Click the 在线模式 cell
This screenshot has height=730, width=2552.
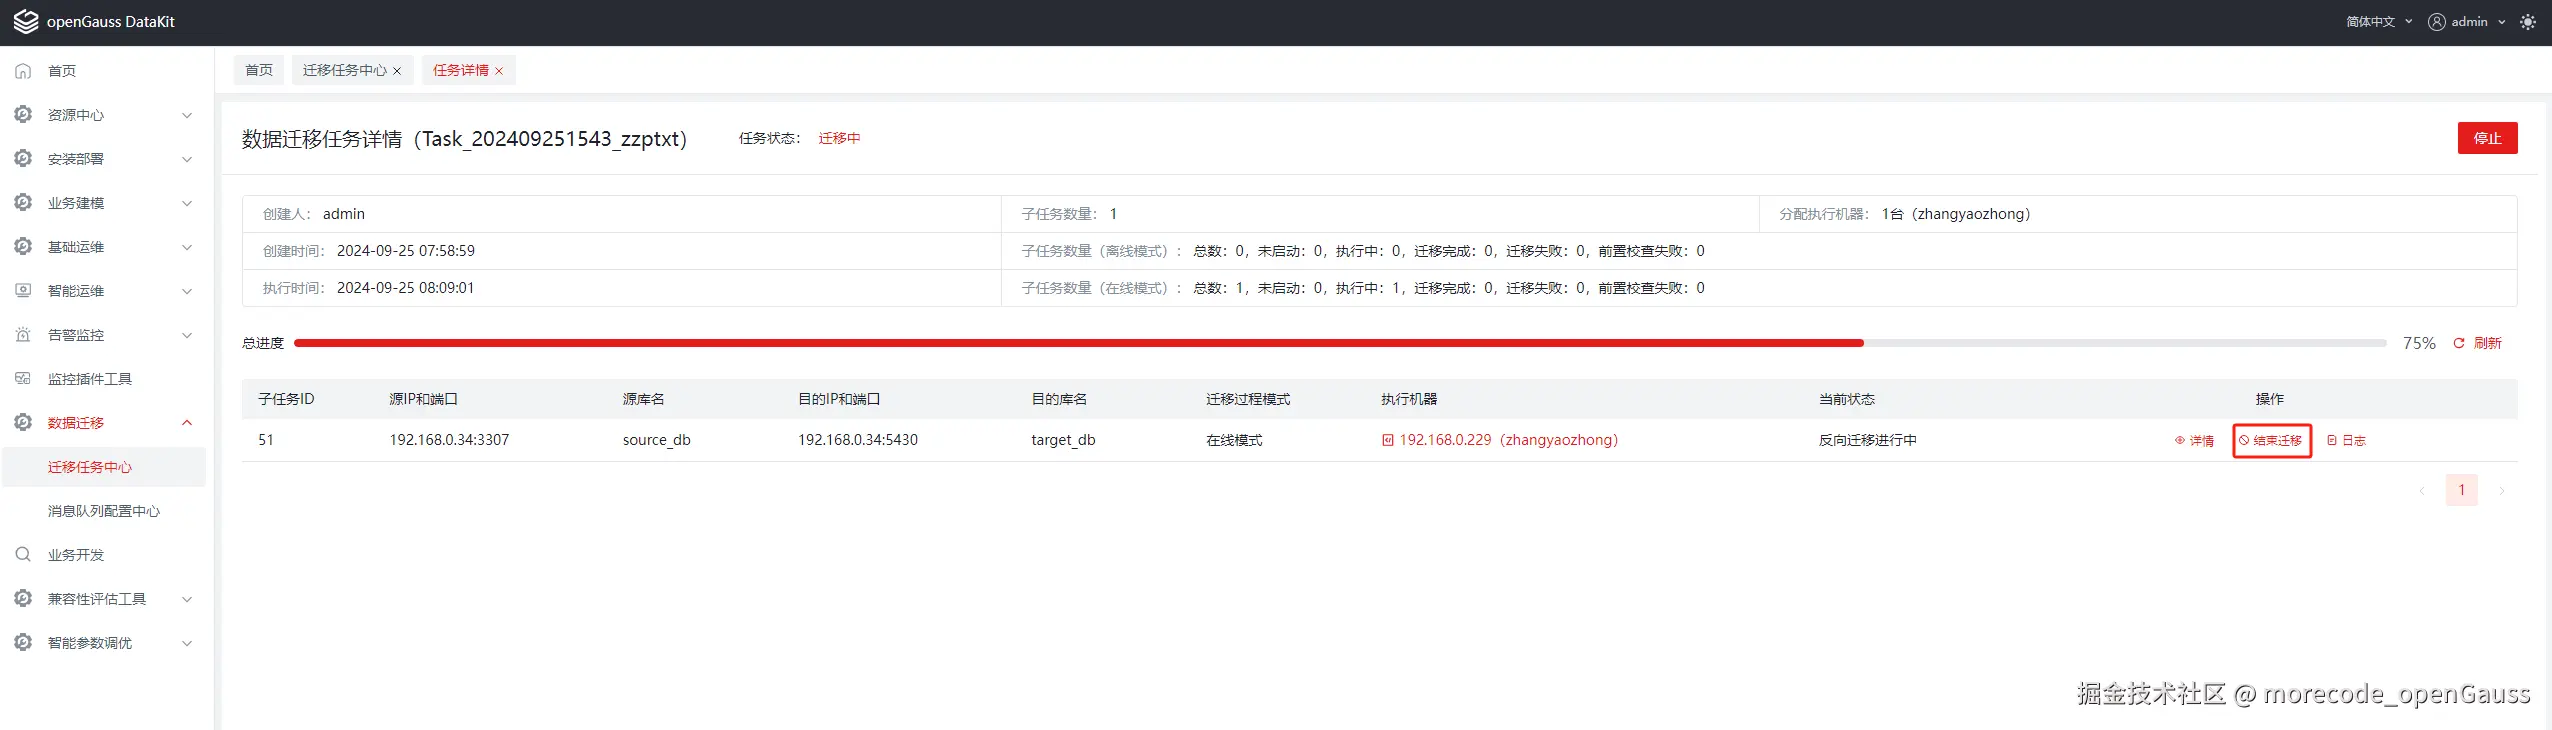pyautogui.click(x=1234, y=440)
